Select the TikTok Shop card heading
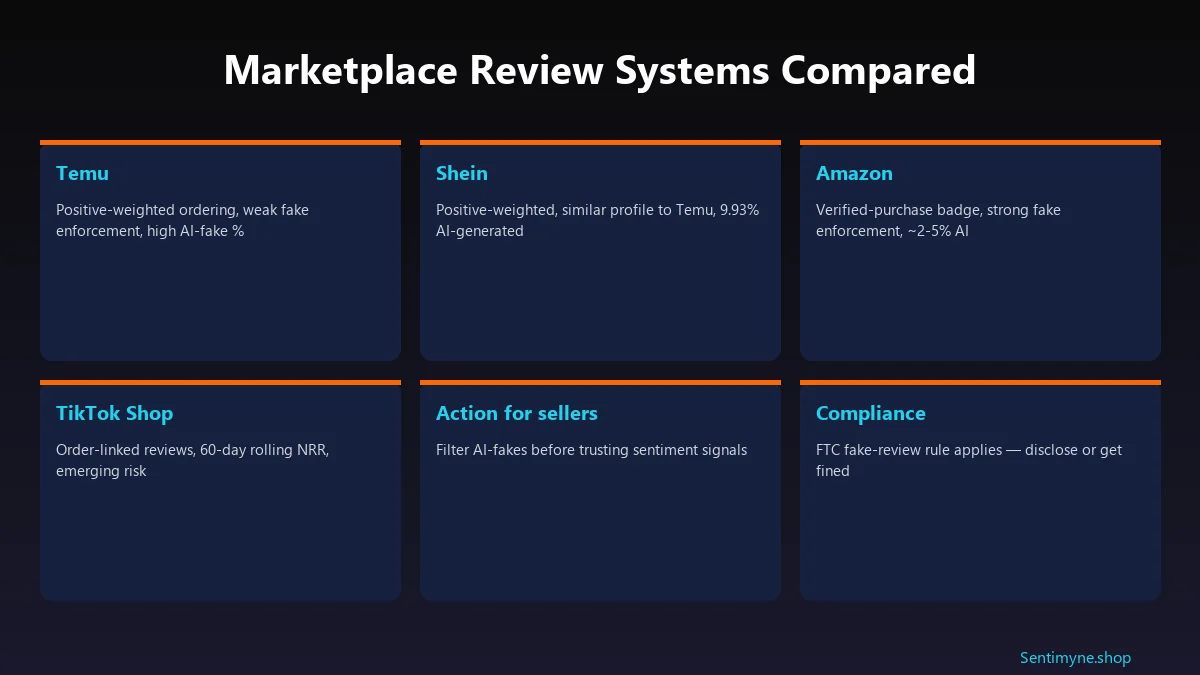The width and height of the screenshot is (1200, 675). point(114,413)
